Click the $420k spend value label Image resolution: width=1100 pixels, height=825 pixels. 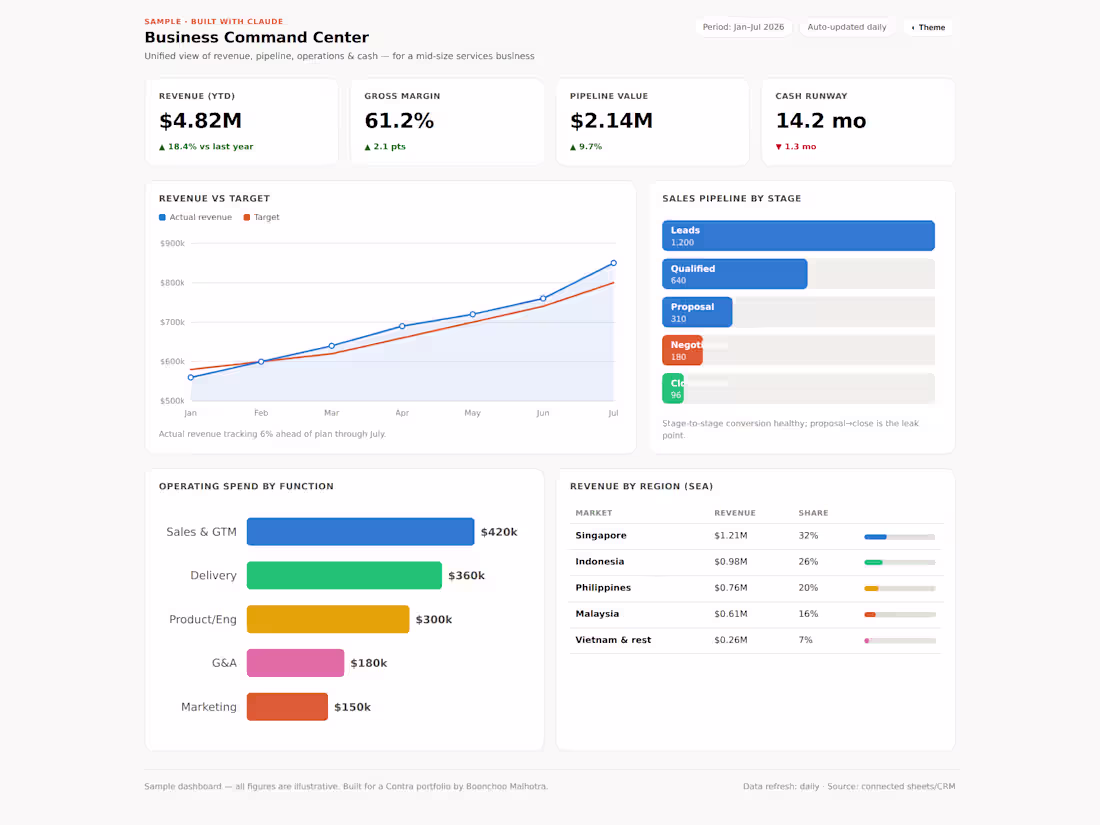499,532
